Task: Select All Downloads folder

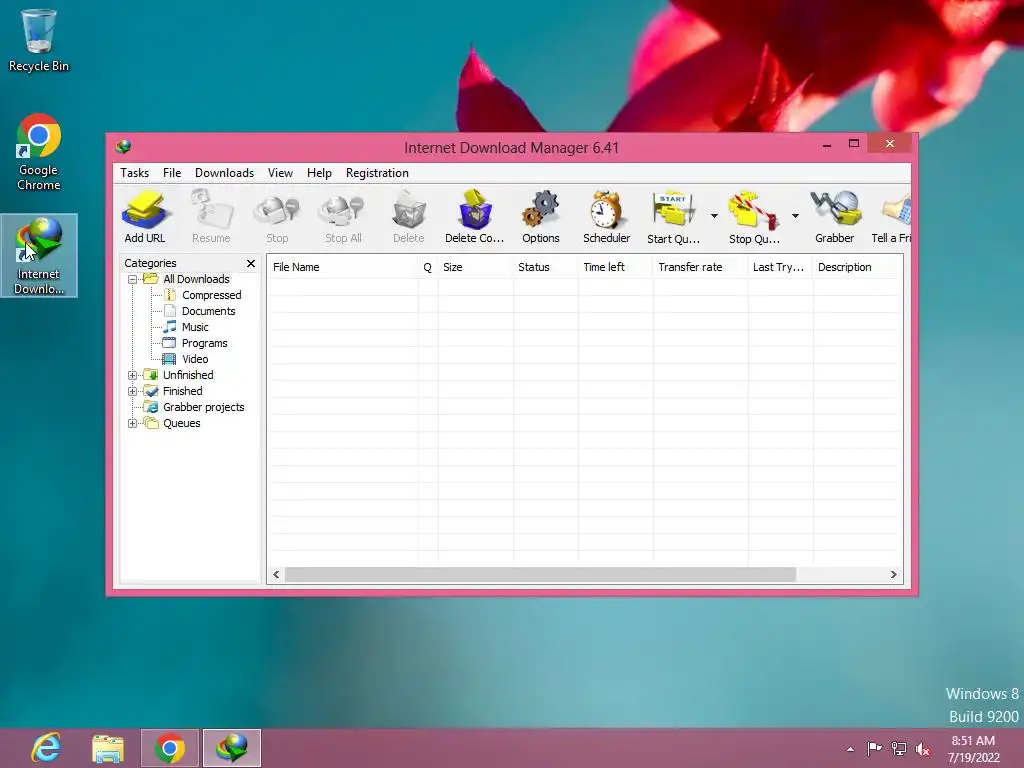Action: (196, 279)
